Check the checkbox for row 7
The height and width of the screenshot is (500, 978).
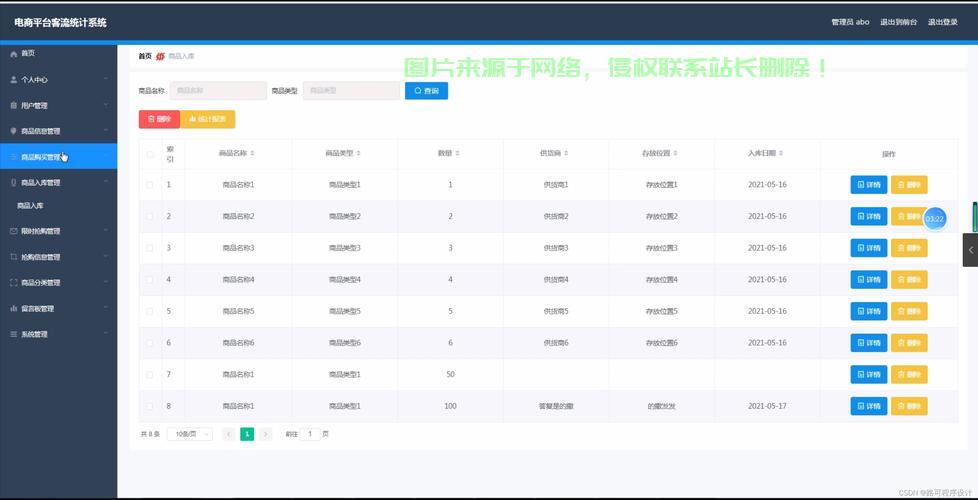pos(150,375)
